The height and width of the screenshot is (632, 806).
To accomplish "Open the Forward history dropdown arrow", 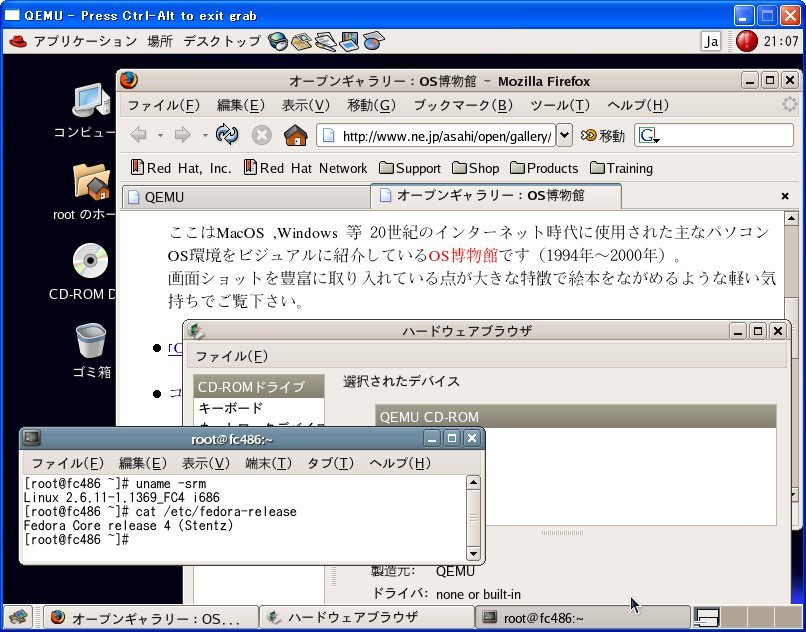I will pos(205,136).
